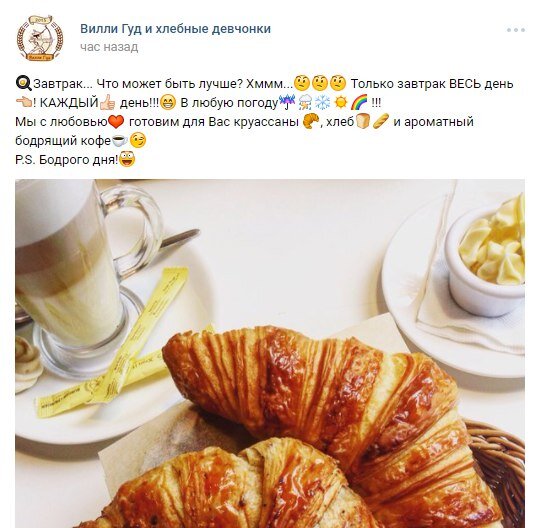Screen dimensions: 542x528
Task: Open the Вилли Гуд group avatar logo
Action: pos(40,38)
